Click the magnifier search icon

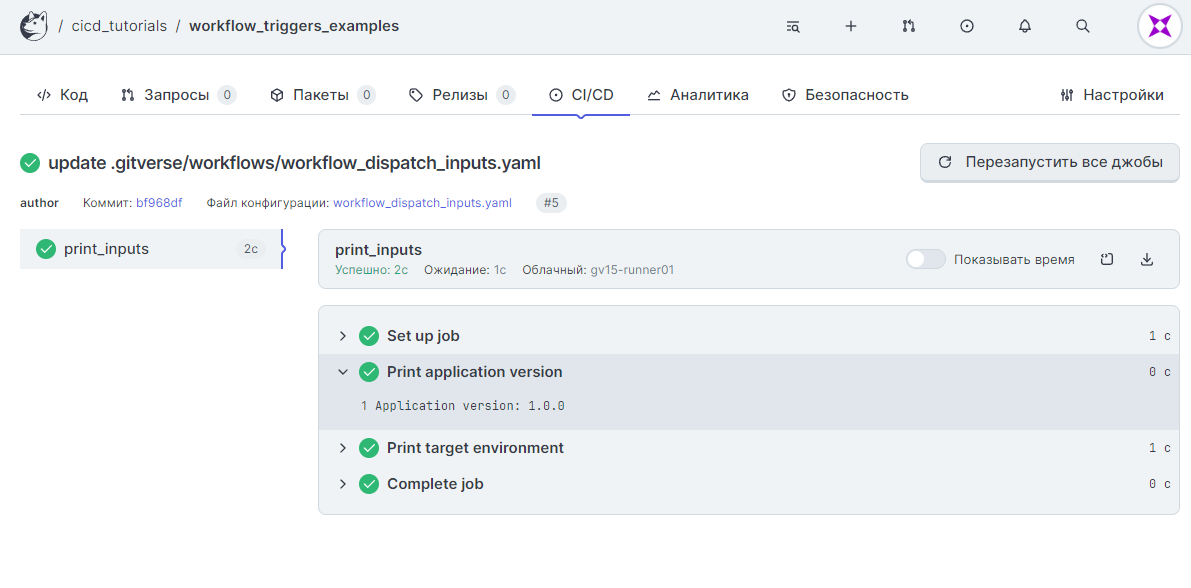coord(1083,27)
